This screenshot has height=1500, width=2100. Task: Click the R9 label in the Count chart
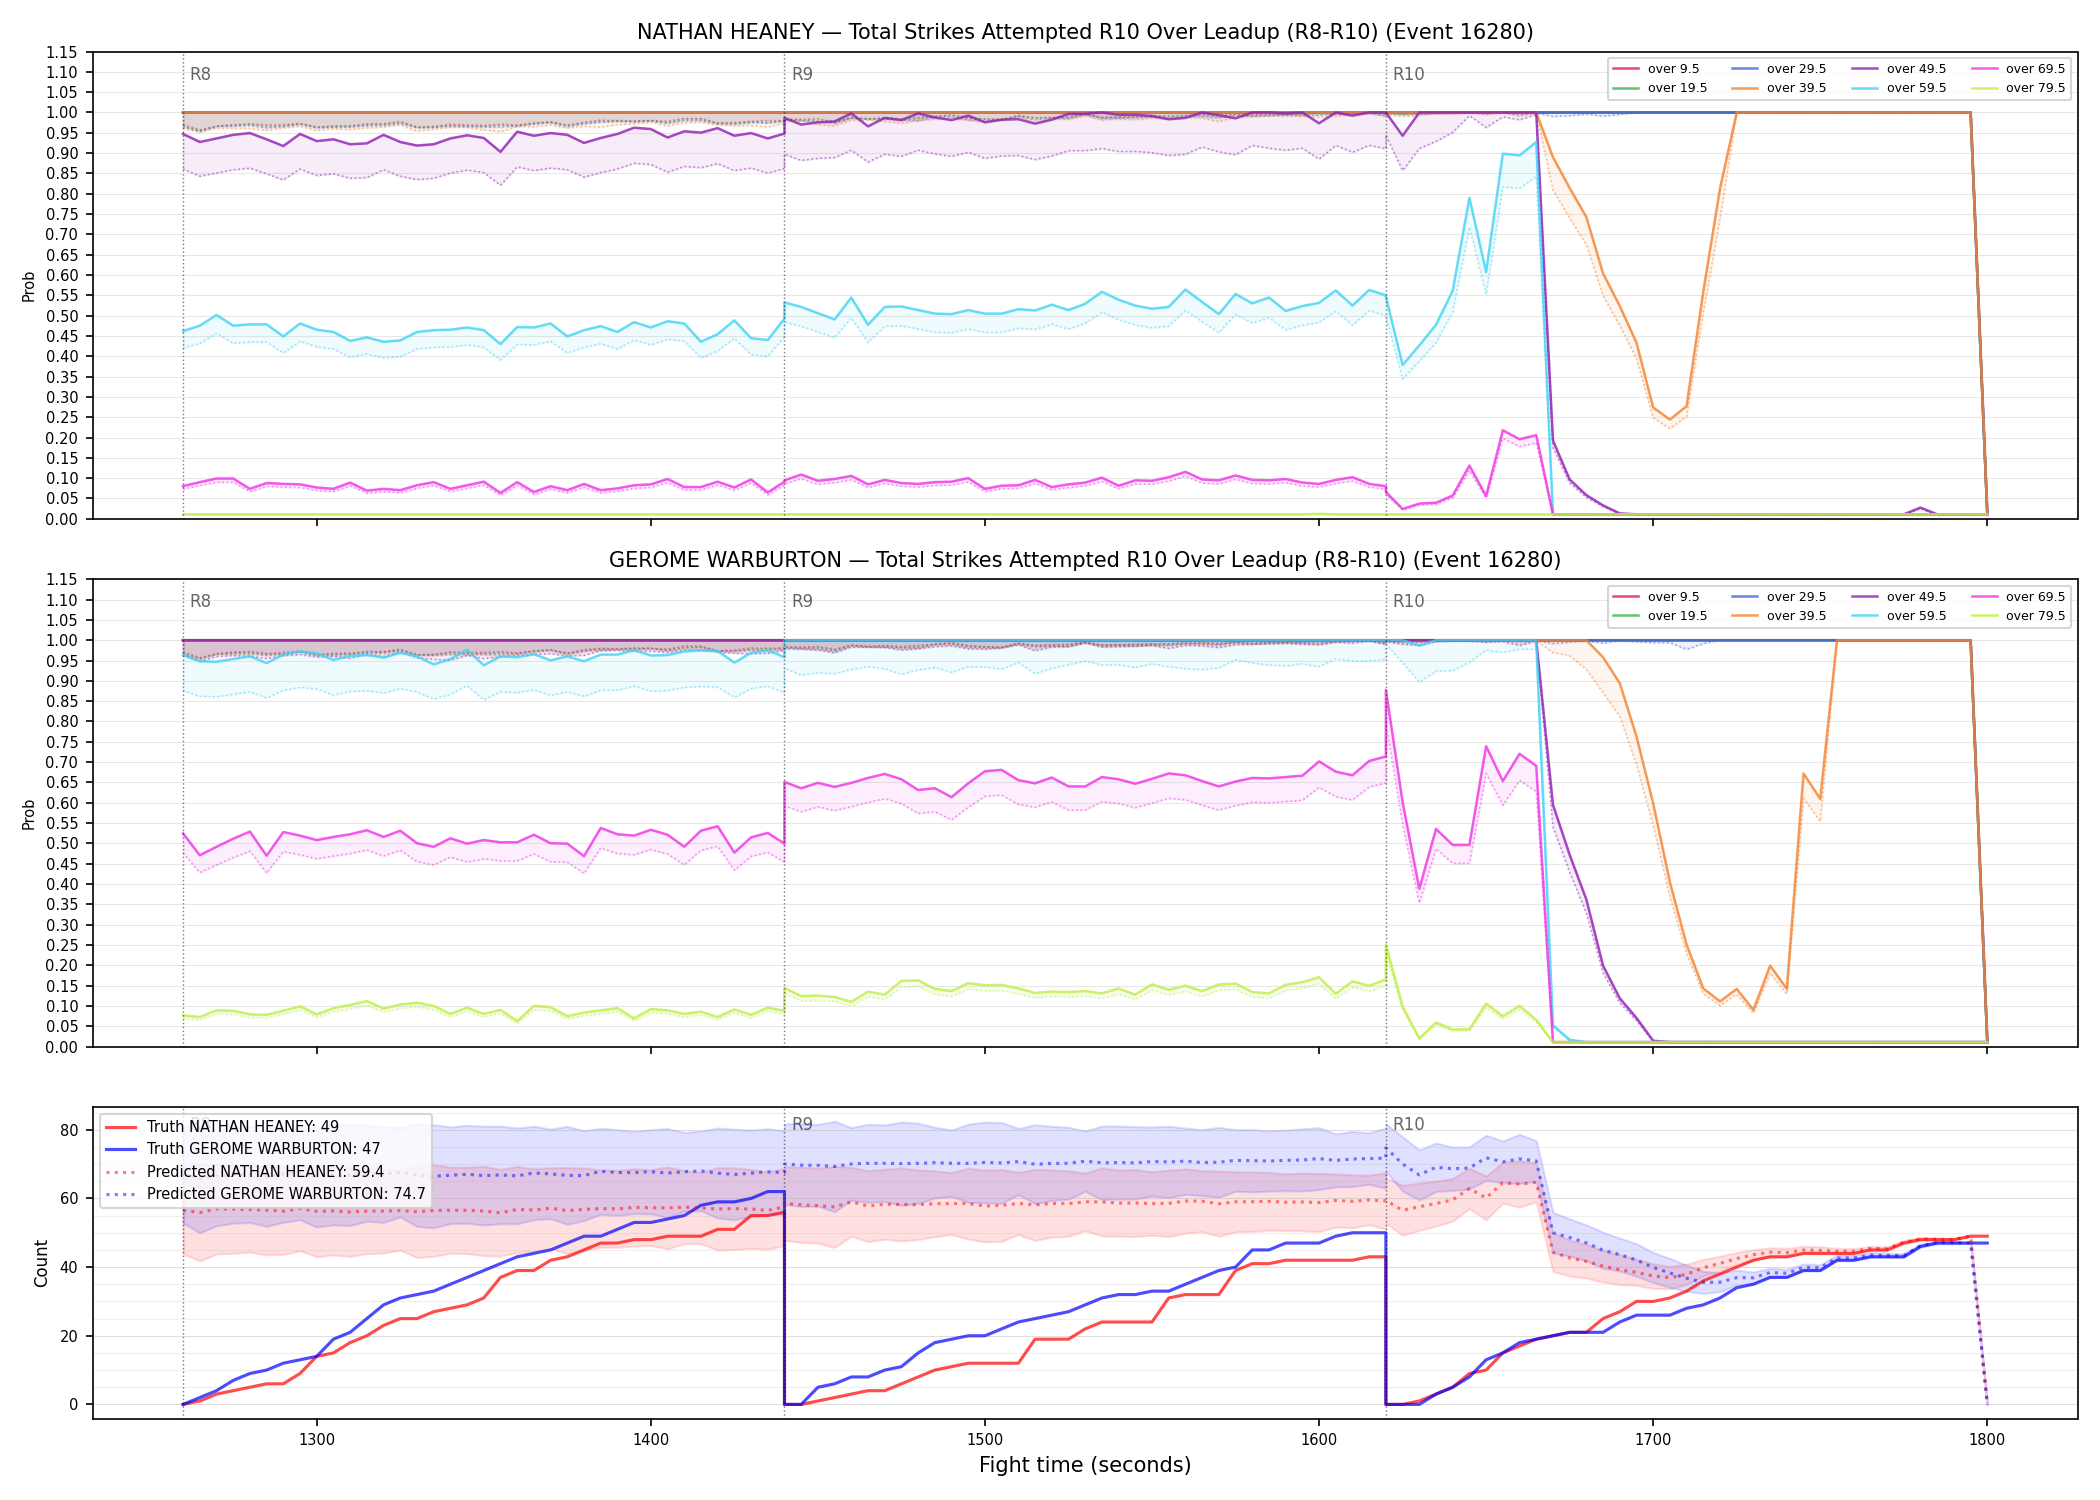[802, 1124]
